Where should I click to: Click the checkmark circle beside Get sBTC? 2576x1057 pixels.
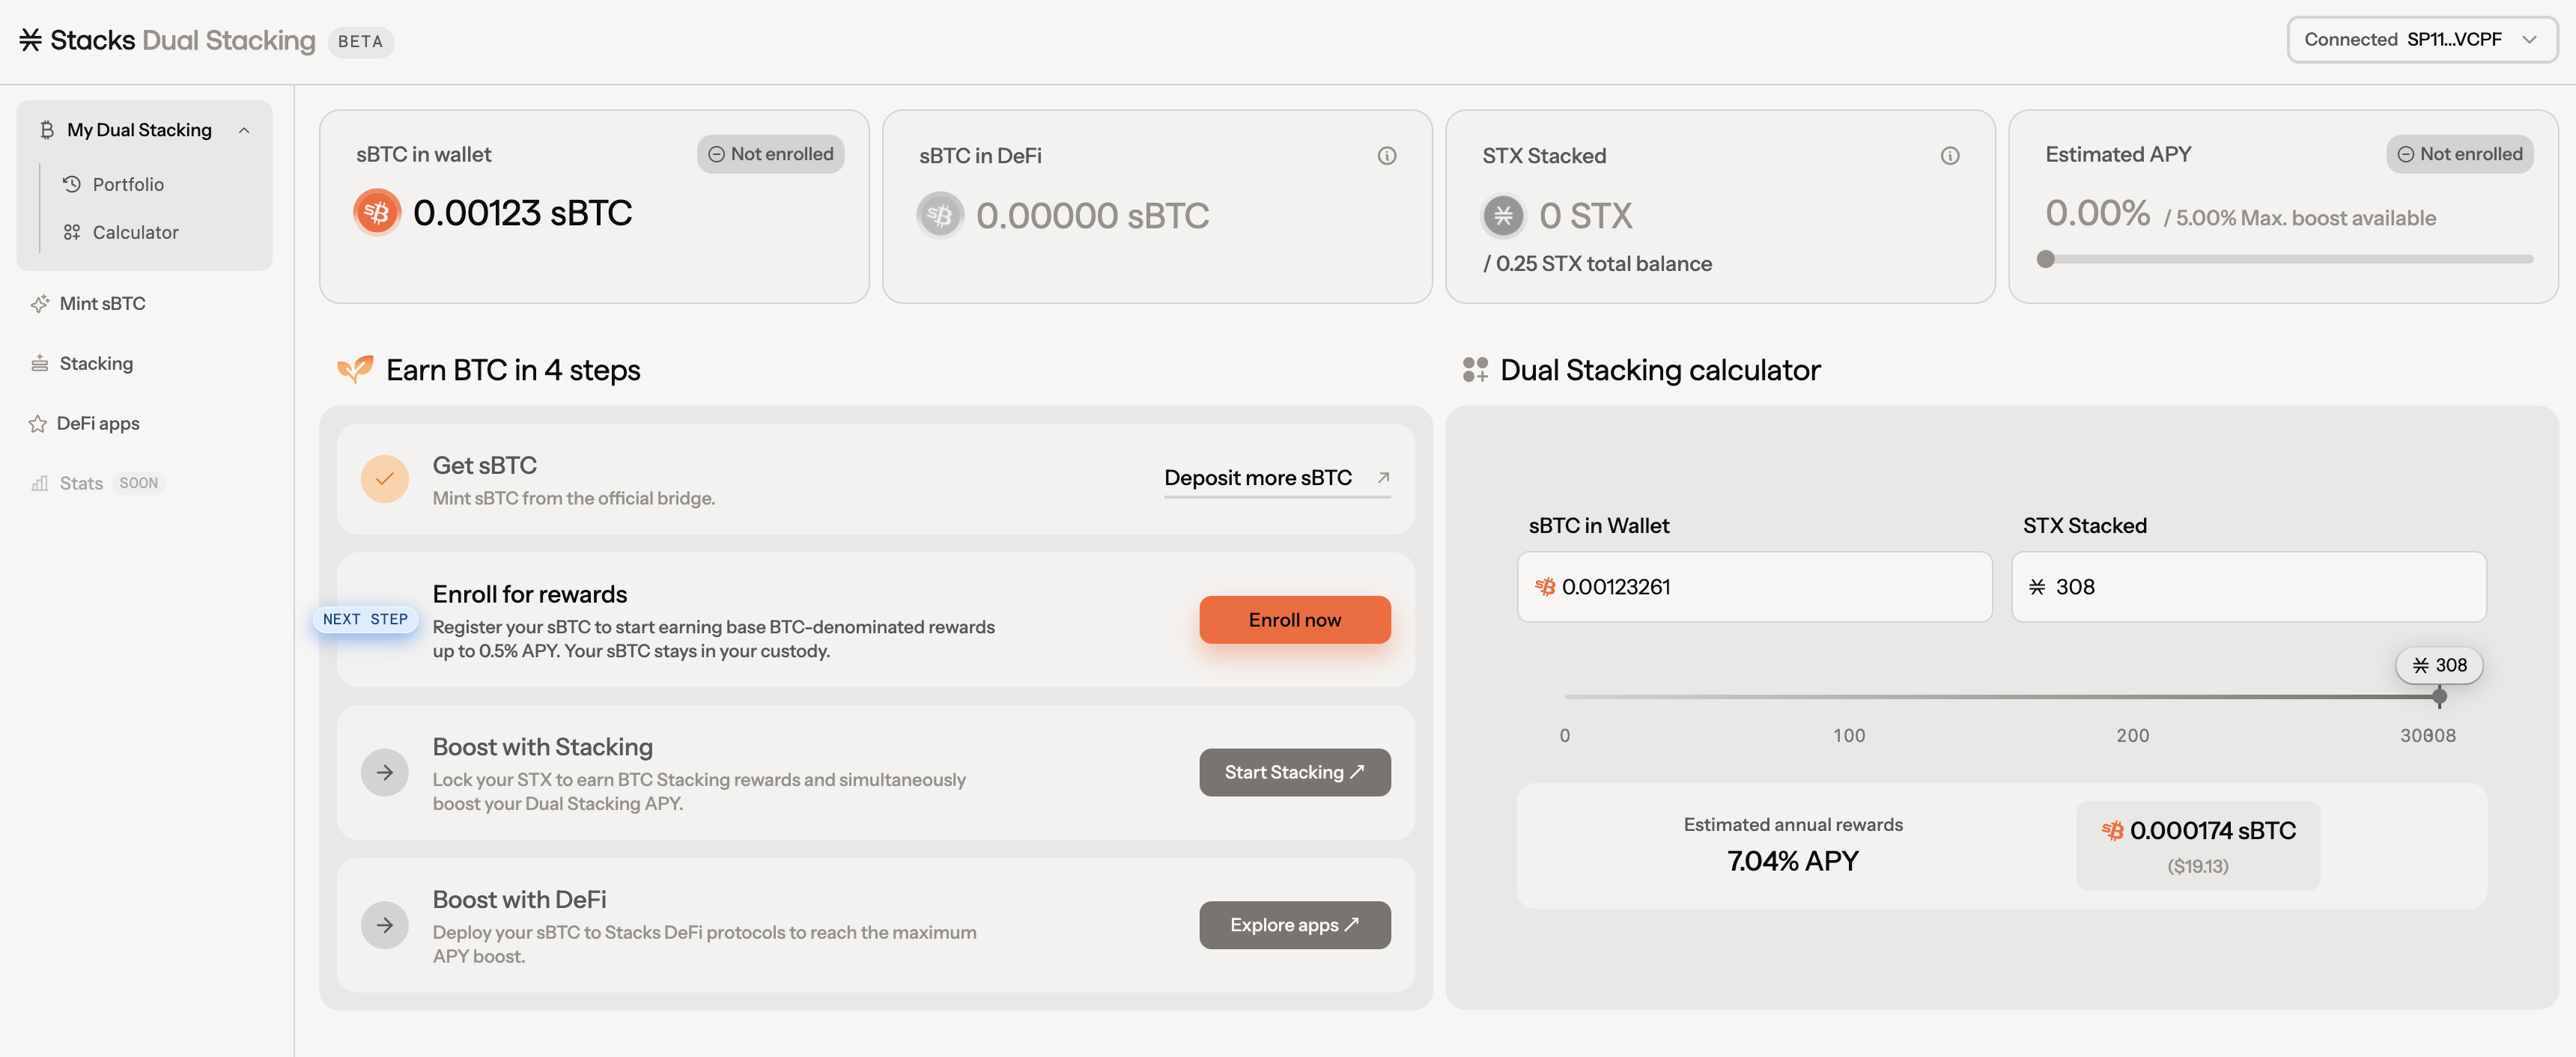click(x=384, y=479)
